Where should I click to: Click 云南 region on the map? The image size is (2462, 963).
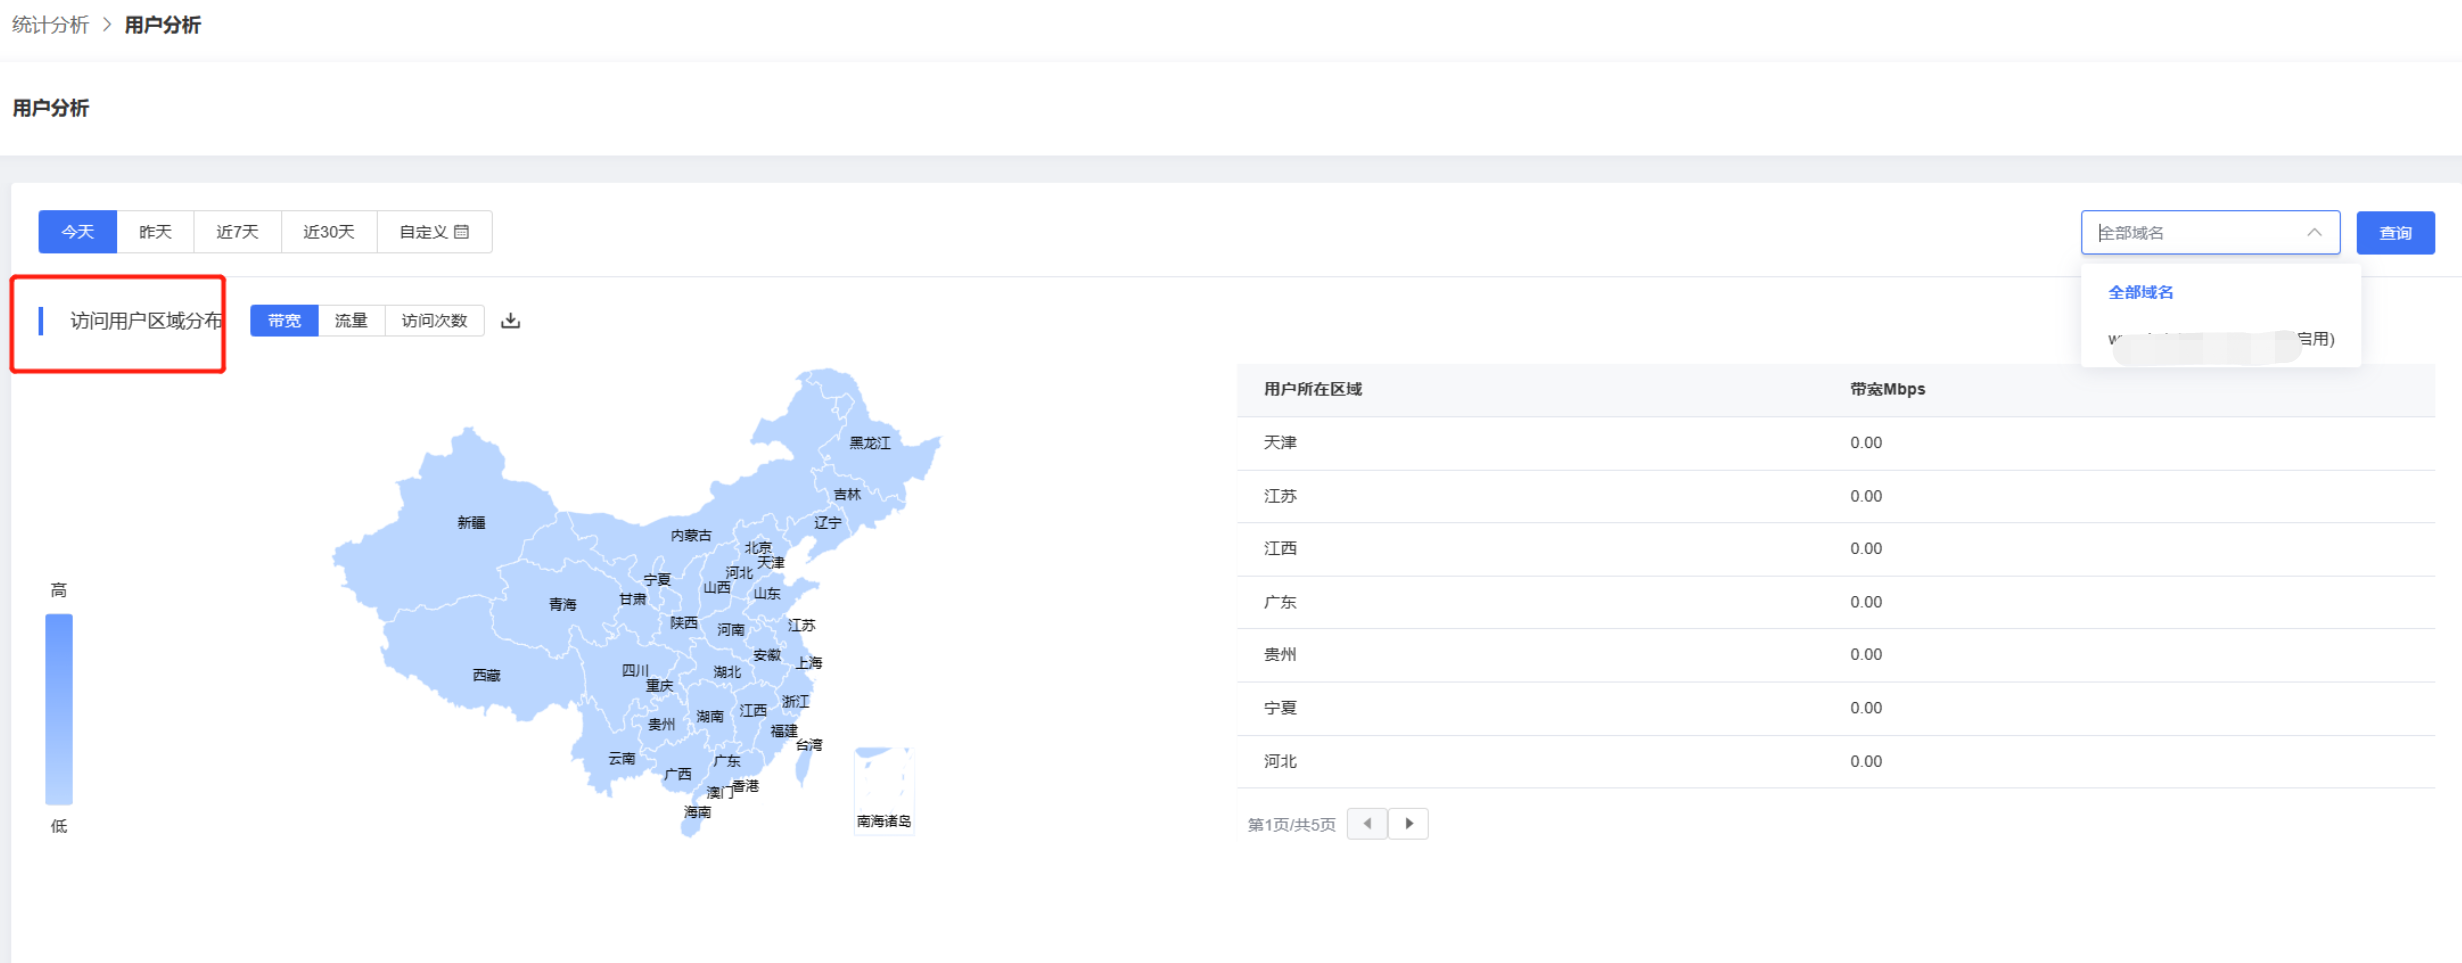pyautogui.click(x=622, y=759)
